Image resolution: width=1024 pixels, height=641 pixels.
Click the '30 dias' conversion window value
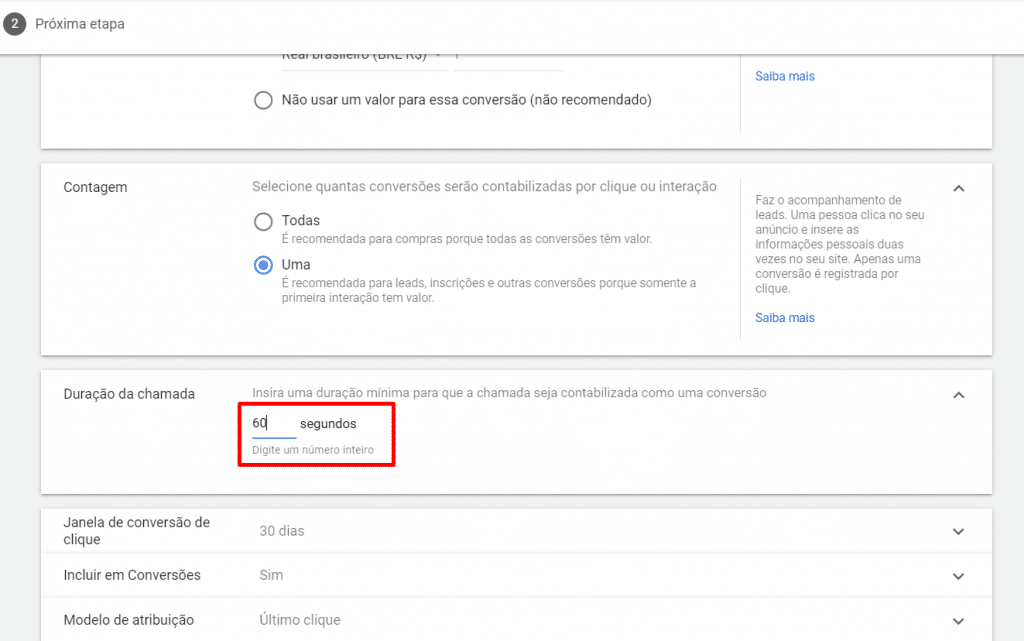pyautogui.click(x=281, y=531)
